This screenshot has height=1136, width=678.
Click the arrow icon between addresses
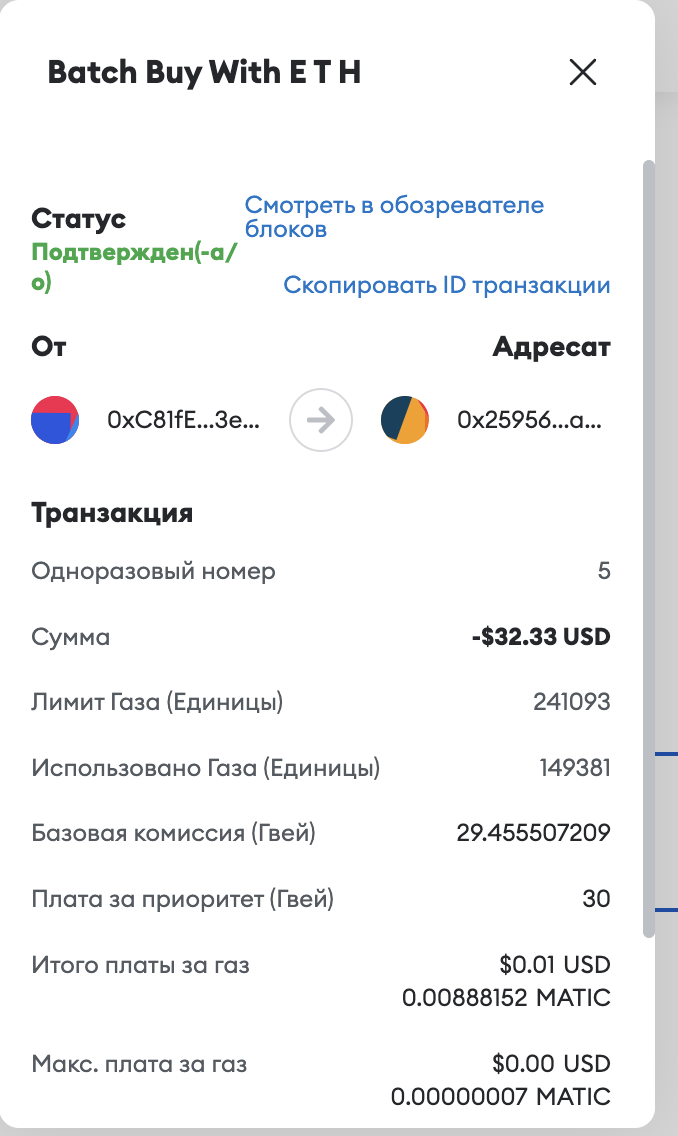(x=321, y=420)
